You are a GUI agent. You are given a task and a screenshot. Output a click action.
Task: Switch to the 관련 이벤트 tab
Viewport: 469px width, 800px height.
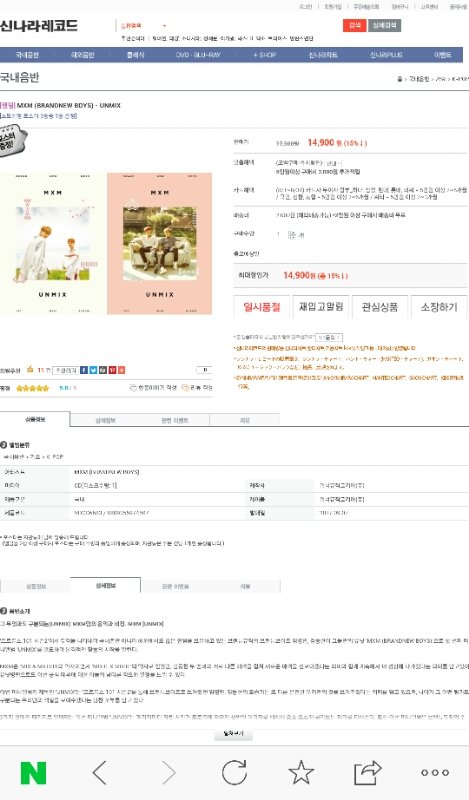(x=175, y=420)
